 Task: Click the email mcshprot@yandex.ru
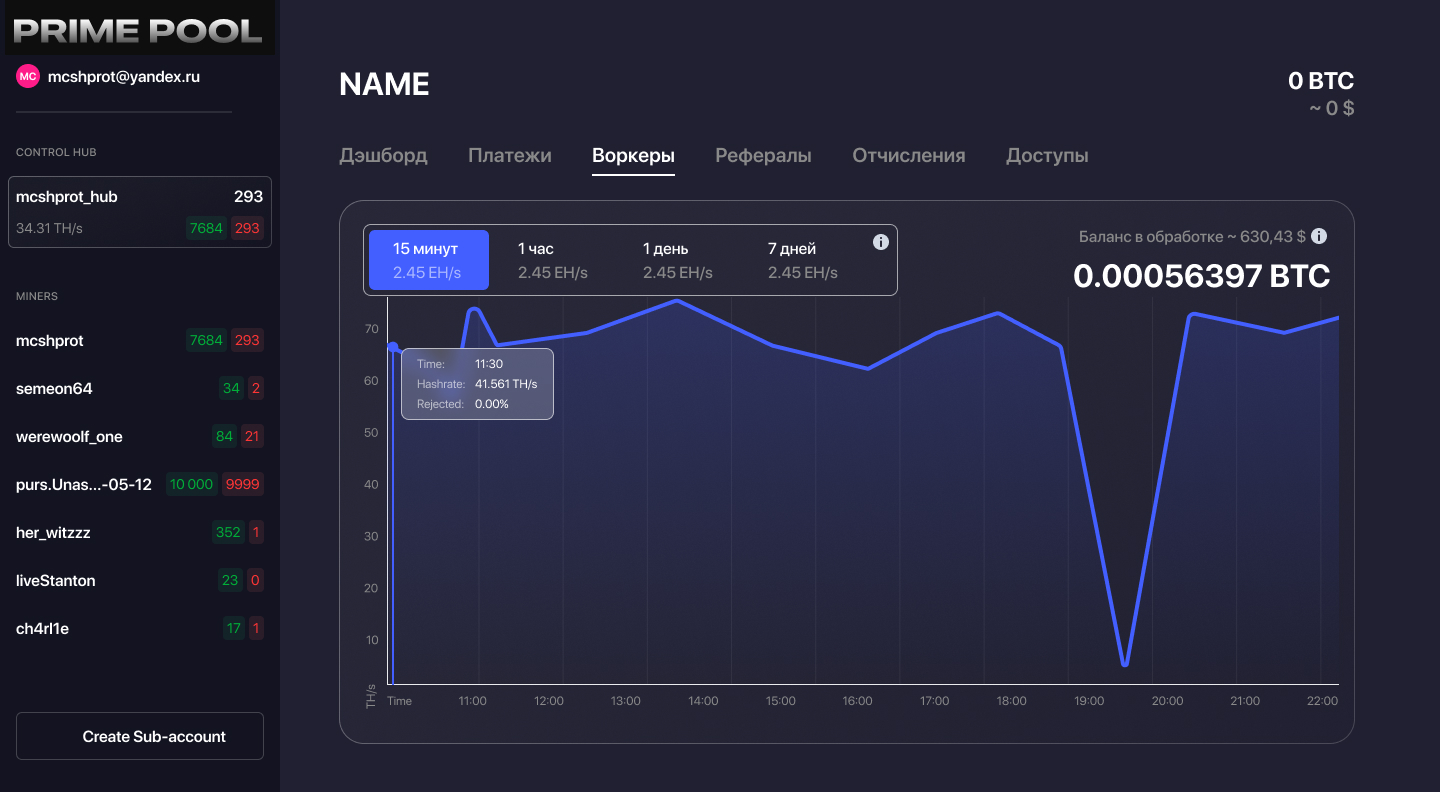[x=122, y=75]
